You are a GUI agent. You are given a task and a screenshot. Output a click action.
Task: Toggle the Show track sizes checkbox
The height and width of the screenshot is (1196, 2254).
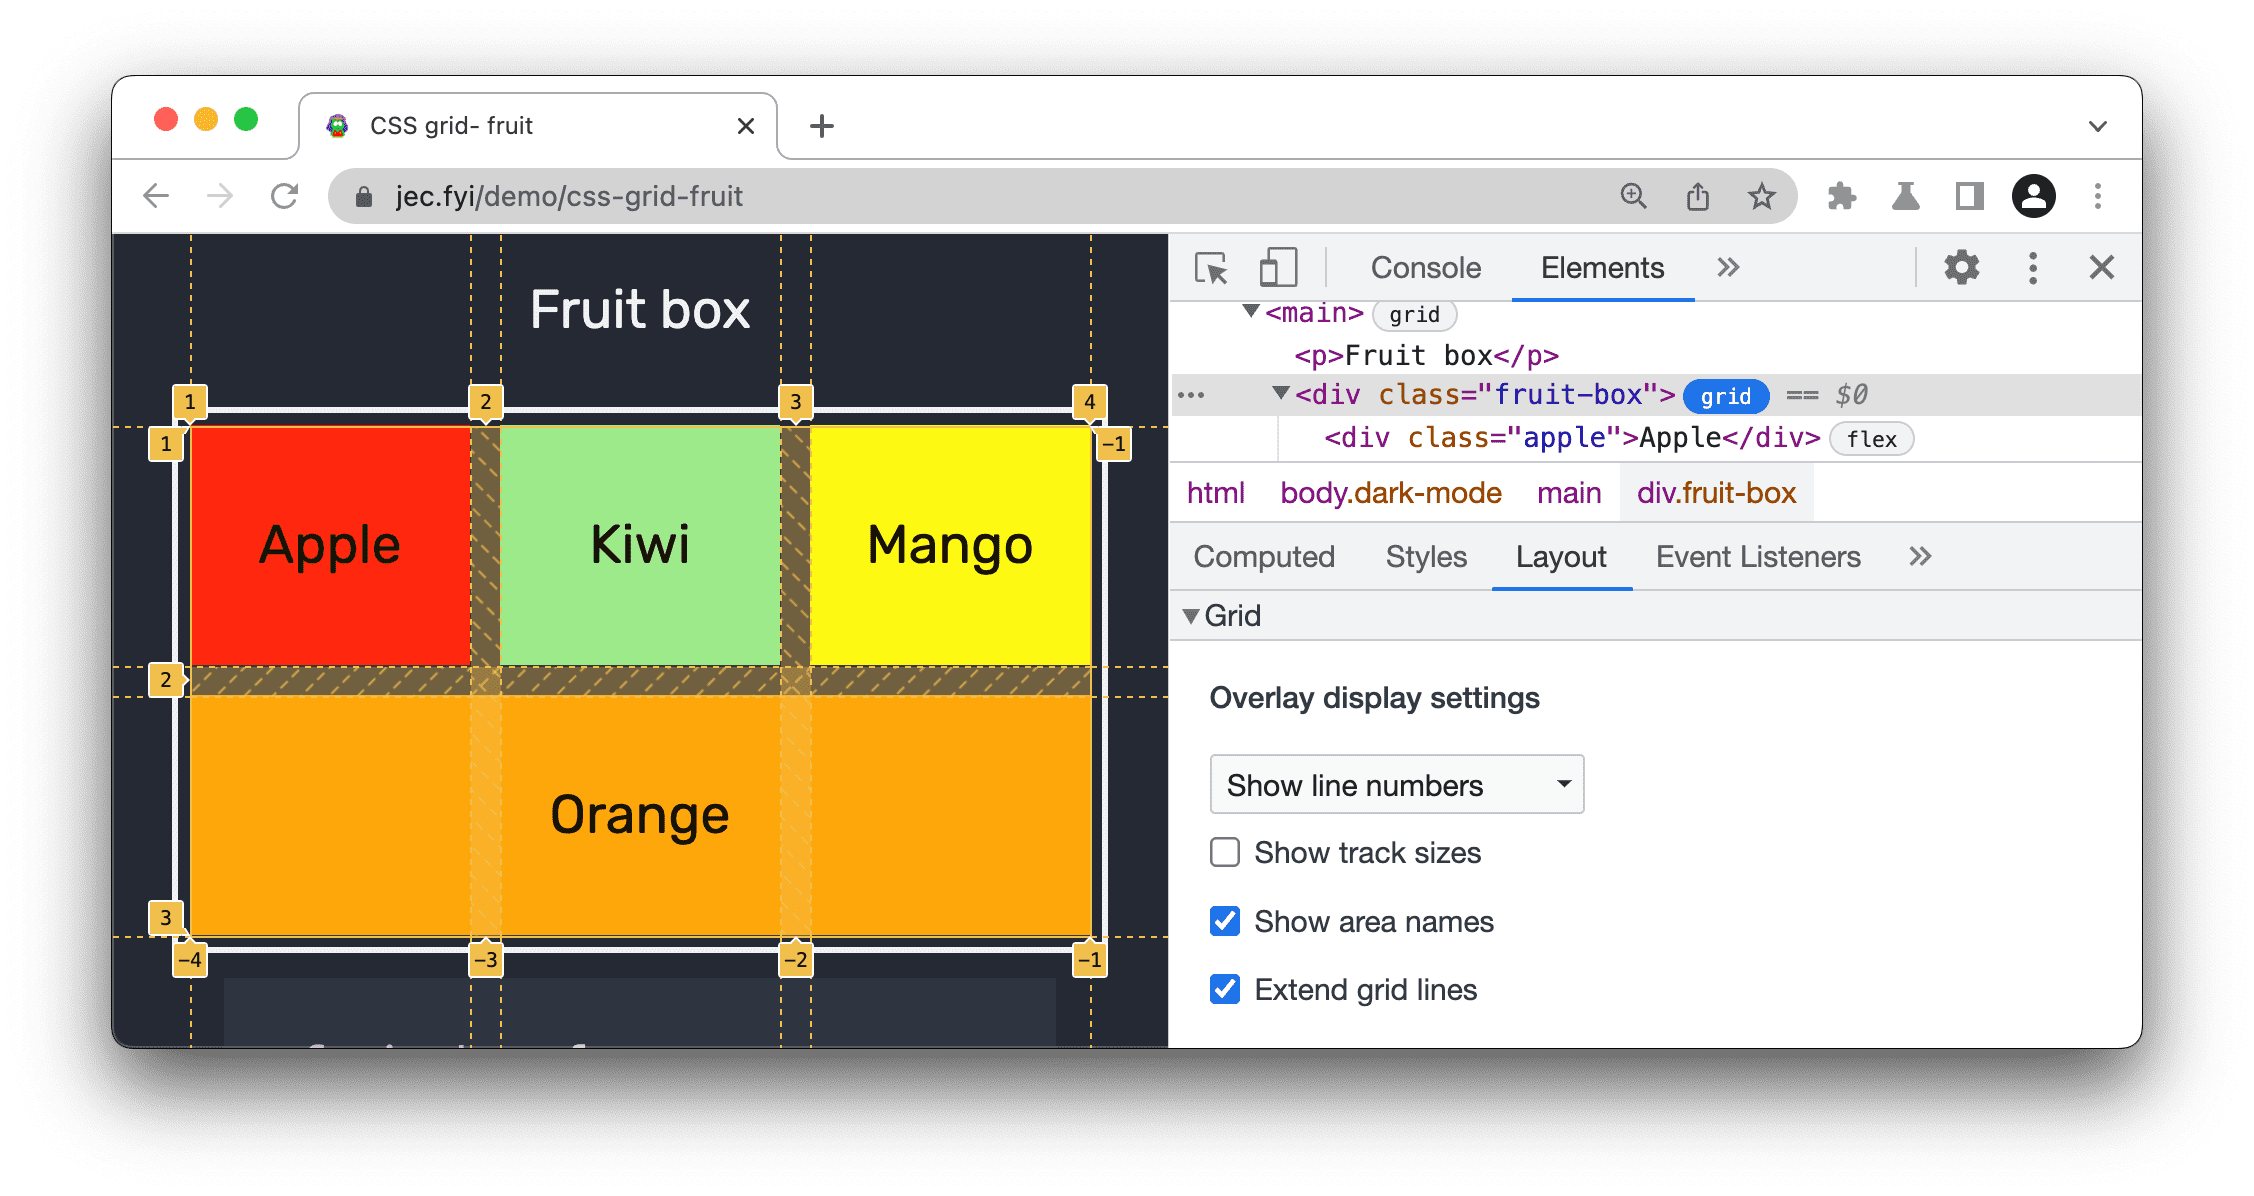point(1225,853)
